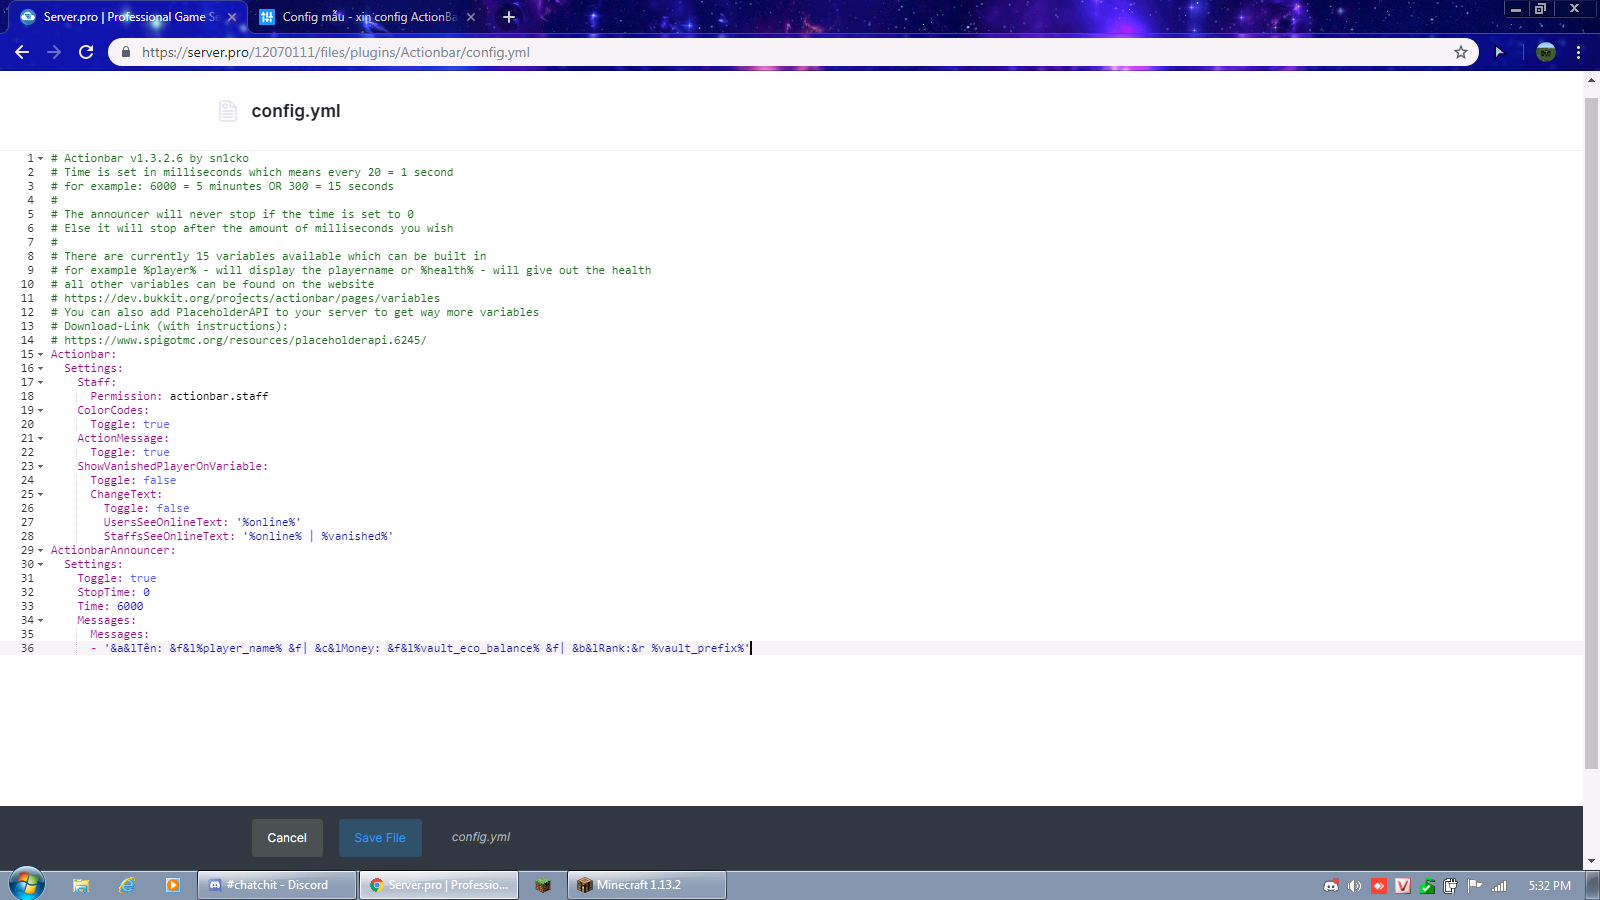Open Discord from the system tray

tap(1331, 886)
